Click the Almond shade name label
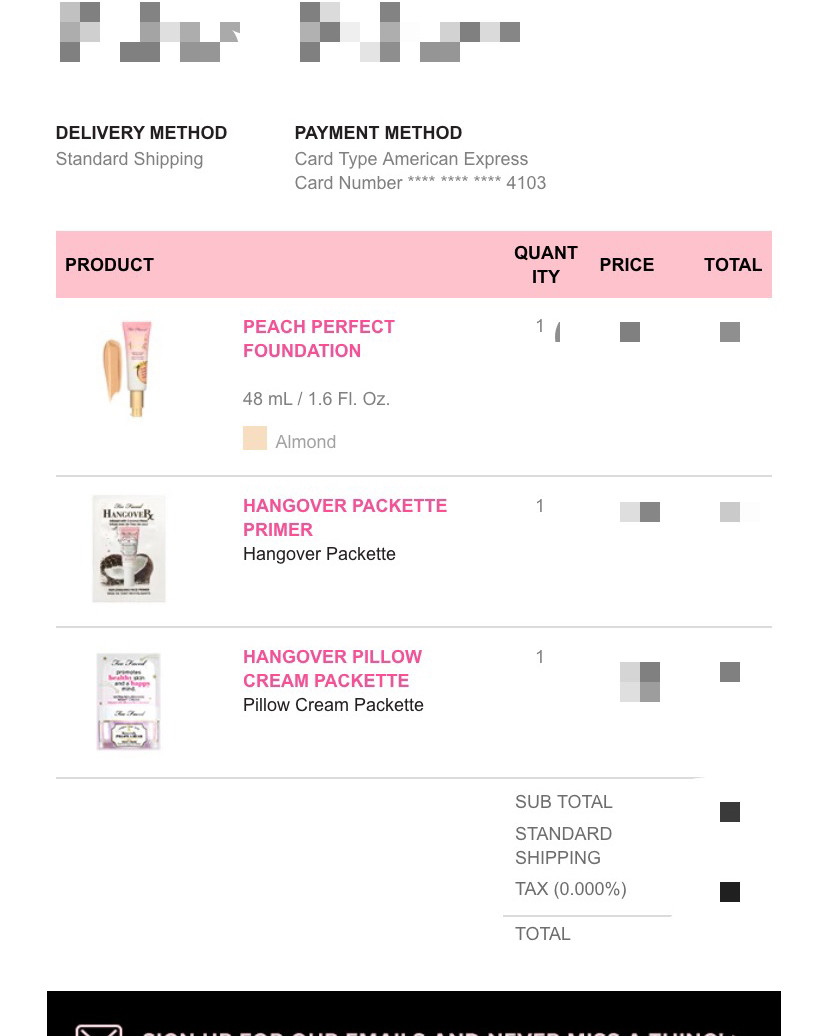Viewport: 828px width, 1036px height. pos(305,441)
